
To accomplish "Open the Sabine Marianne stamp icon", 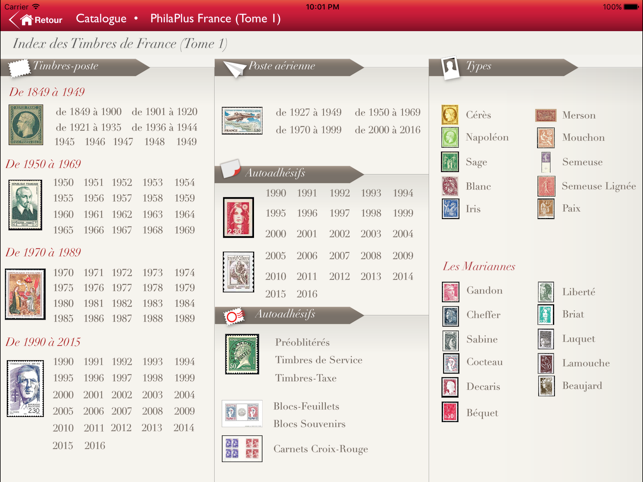I will tap(450, 340).
